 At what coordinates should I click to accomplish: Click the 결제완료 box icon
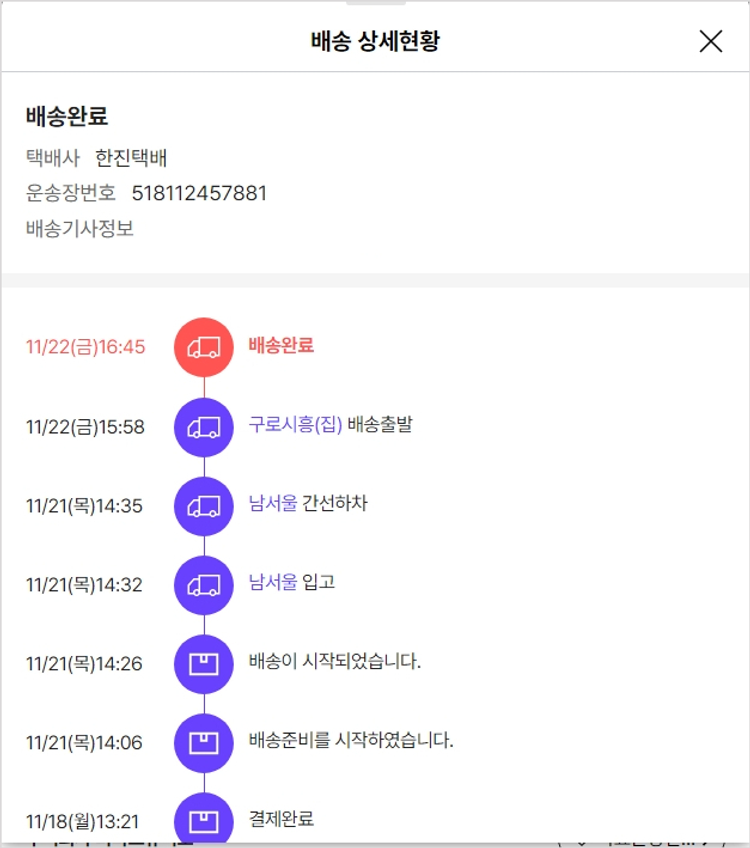[x=204, y=820]
